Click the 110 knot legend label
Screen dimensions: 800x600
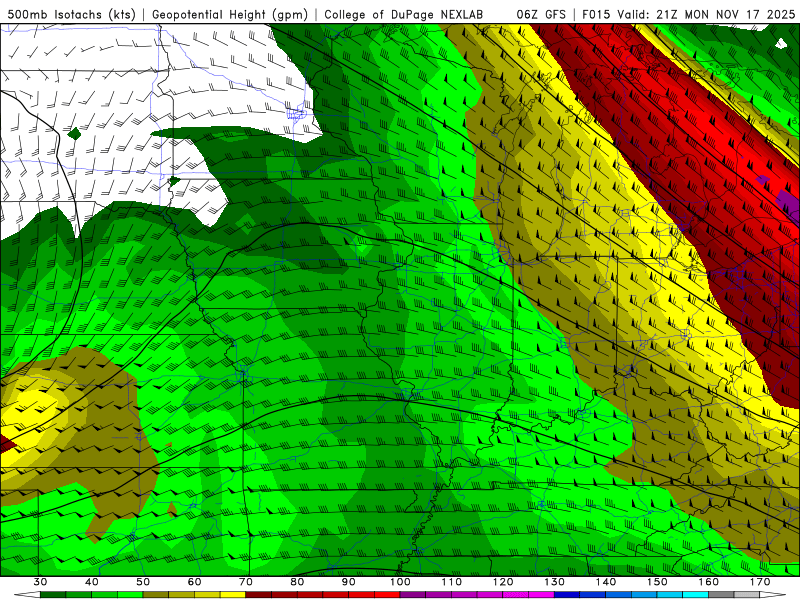(x=452, y=582)
